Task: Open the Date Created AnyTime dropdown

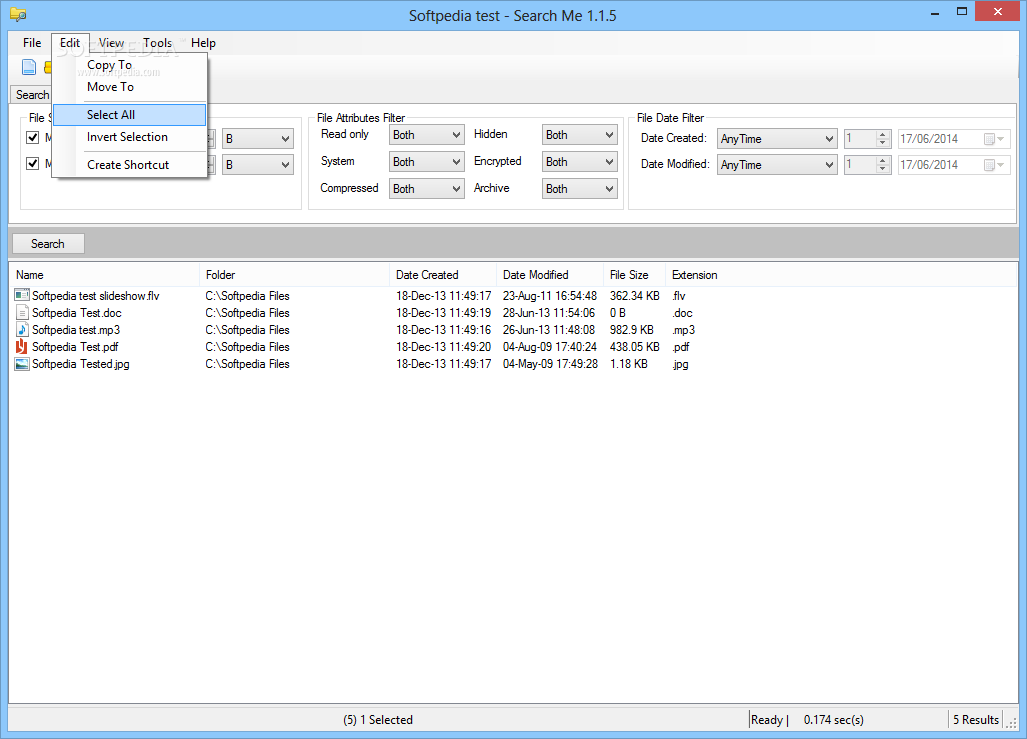Action: 777,139
